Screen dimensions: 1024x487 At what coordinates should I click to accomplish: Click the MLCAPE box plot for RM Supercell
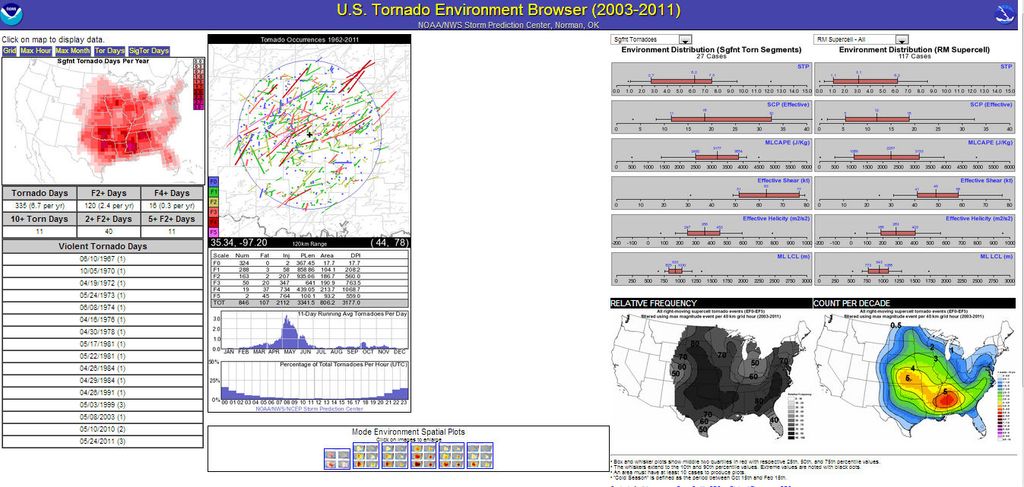[x=915, y=155]
